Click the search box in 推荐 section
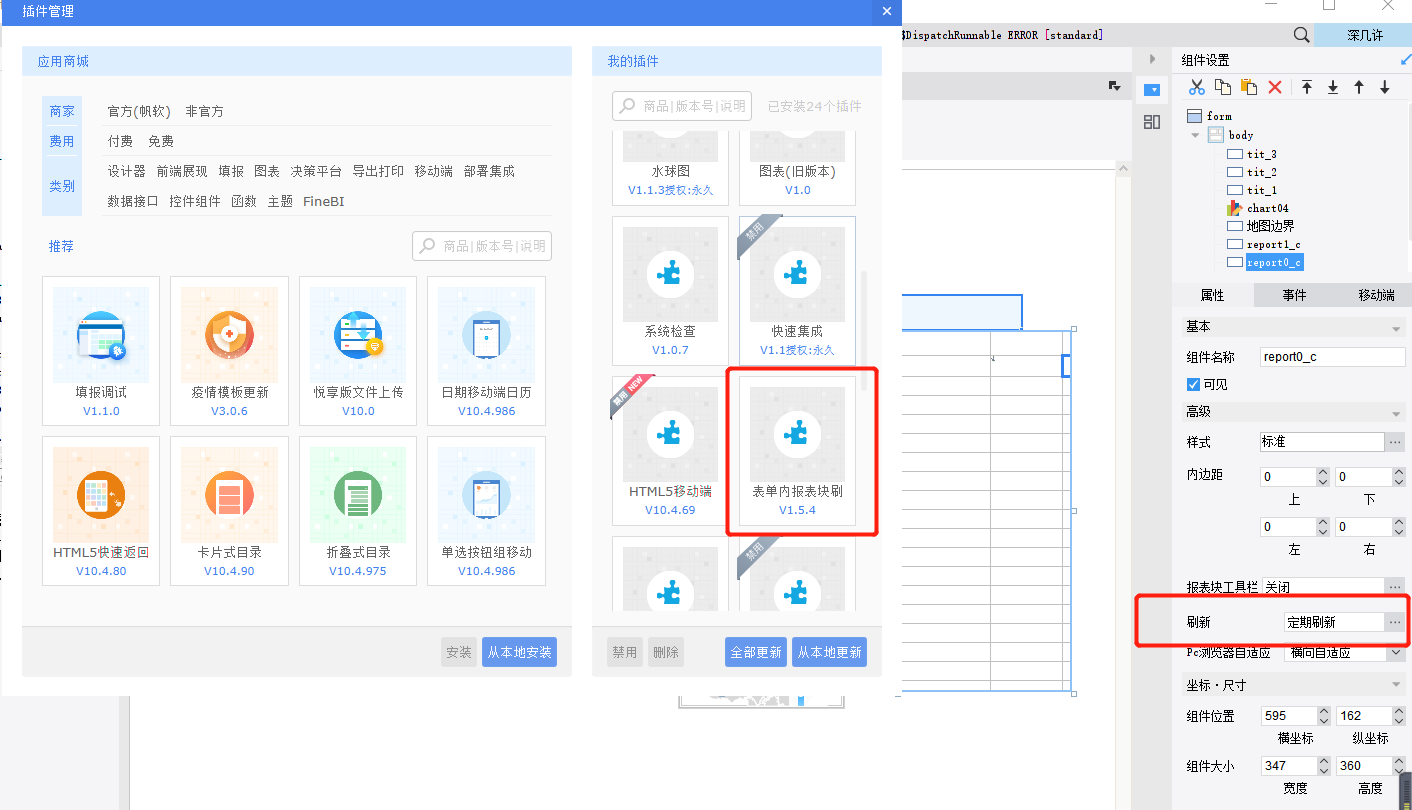Viewport: 1412px width, 810px height. click(x=482, y=246)
